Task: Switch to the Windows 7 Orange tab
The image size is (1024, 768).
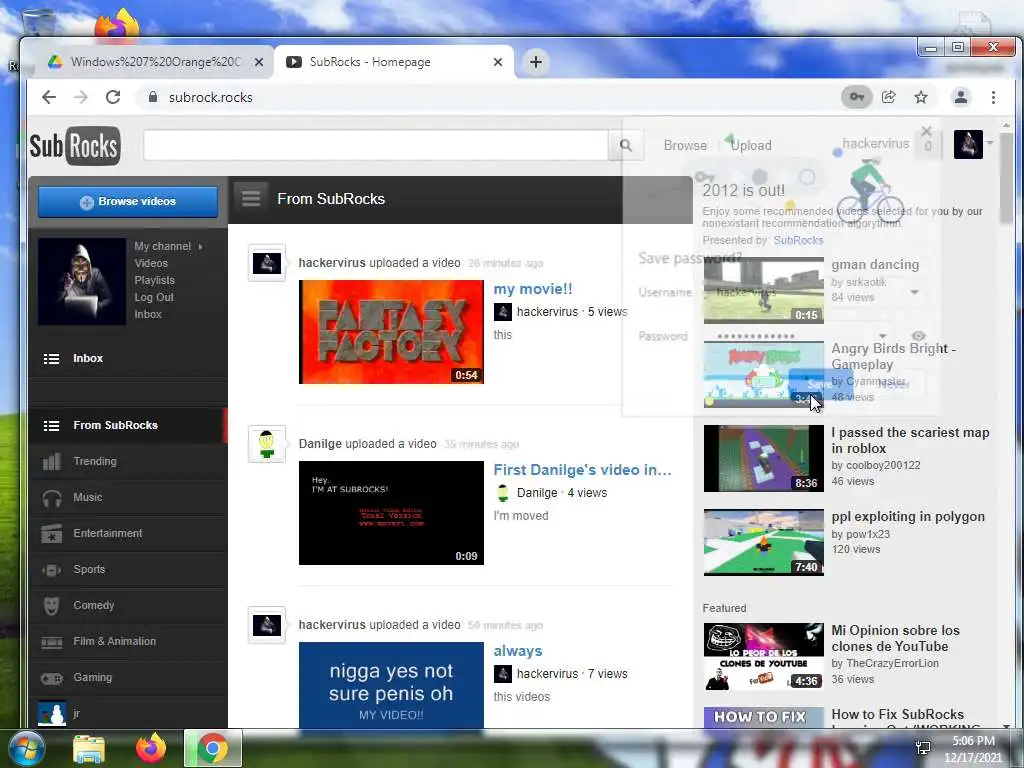Action: 157,62
